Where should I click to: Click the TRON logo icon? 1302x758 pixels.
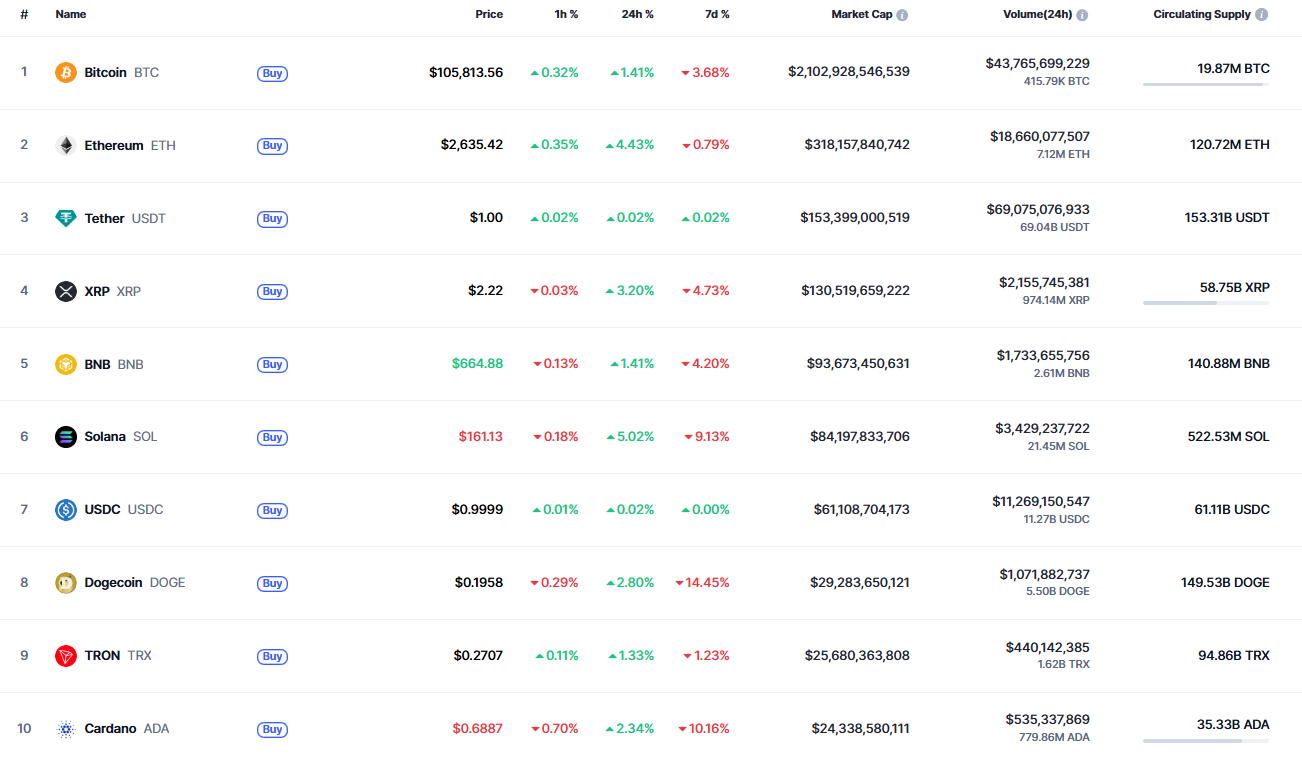pos(66,656)
